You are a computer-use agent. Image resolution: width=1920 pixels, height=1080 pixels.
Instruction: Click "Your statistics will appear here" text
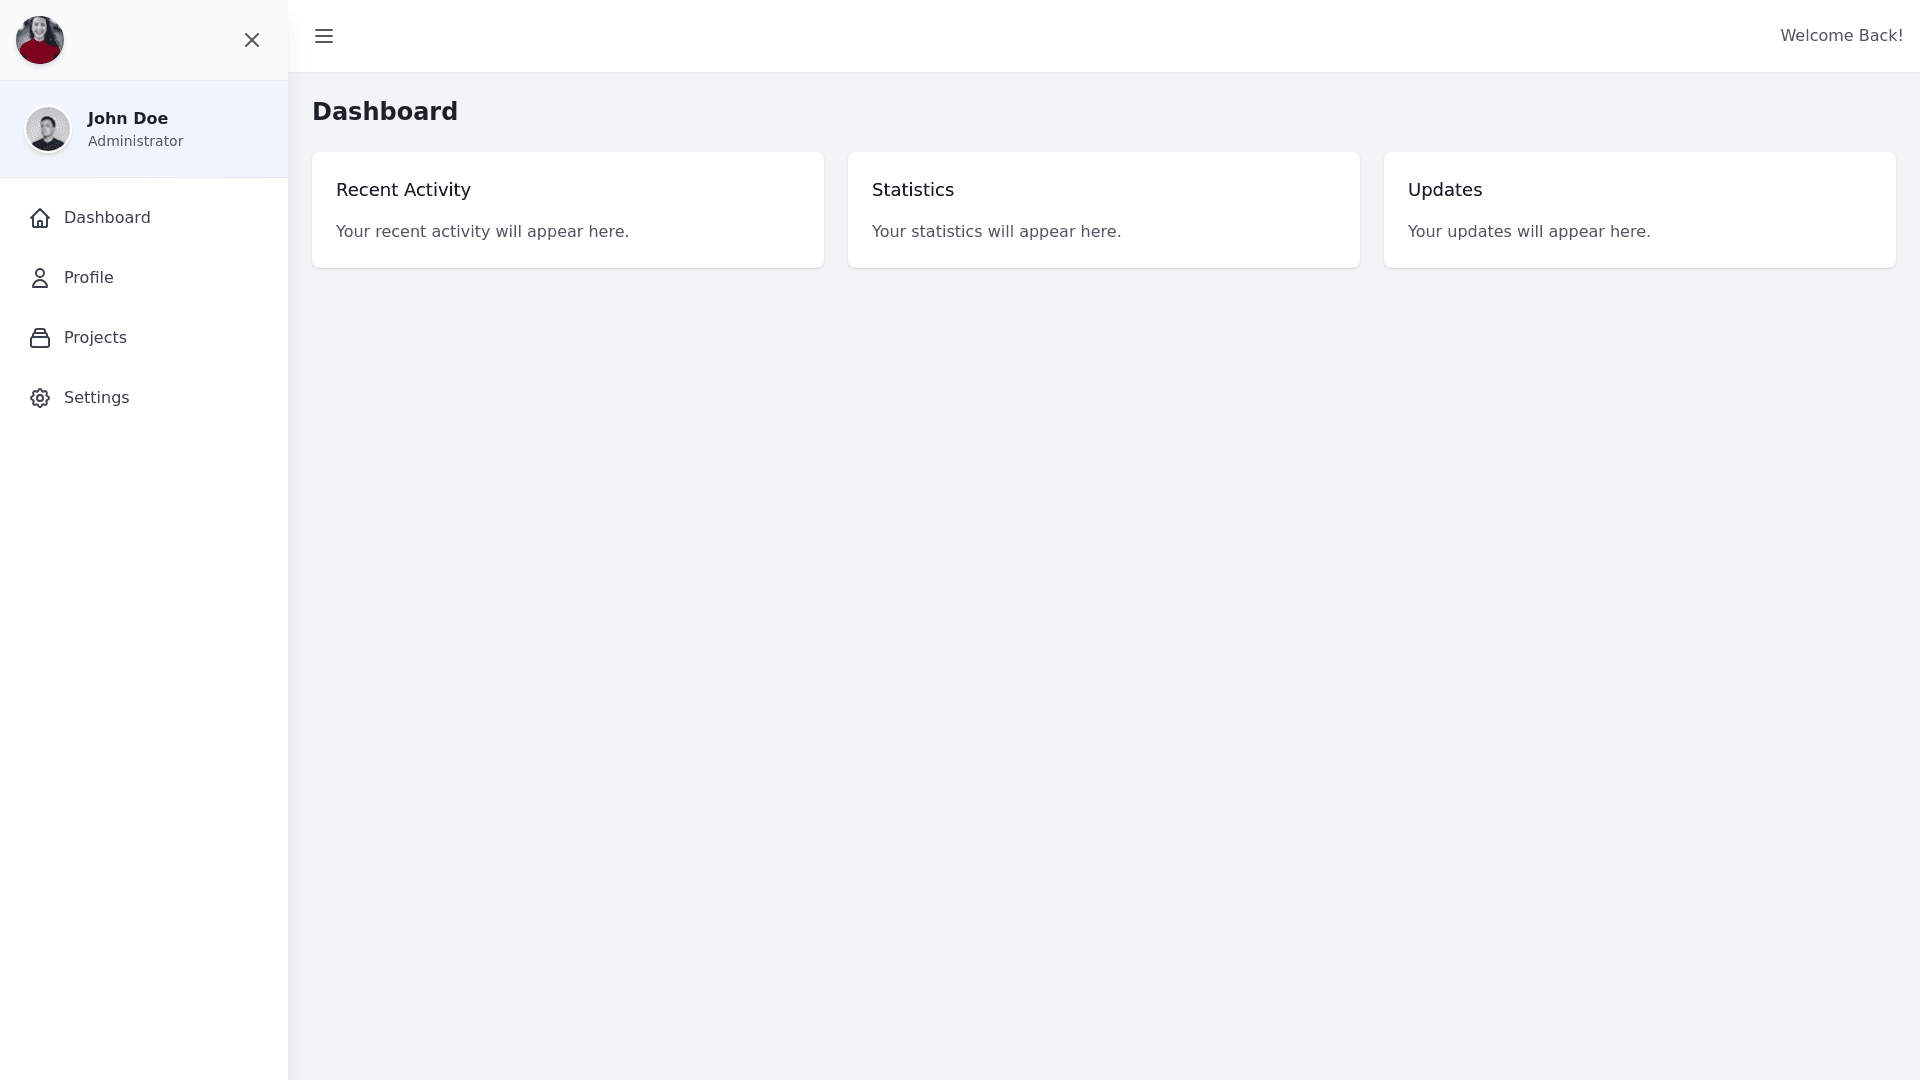[996, 232]
